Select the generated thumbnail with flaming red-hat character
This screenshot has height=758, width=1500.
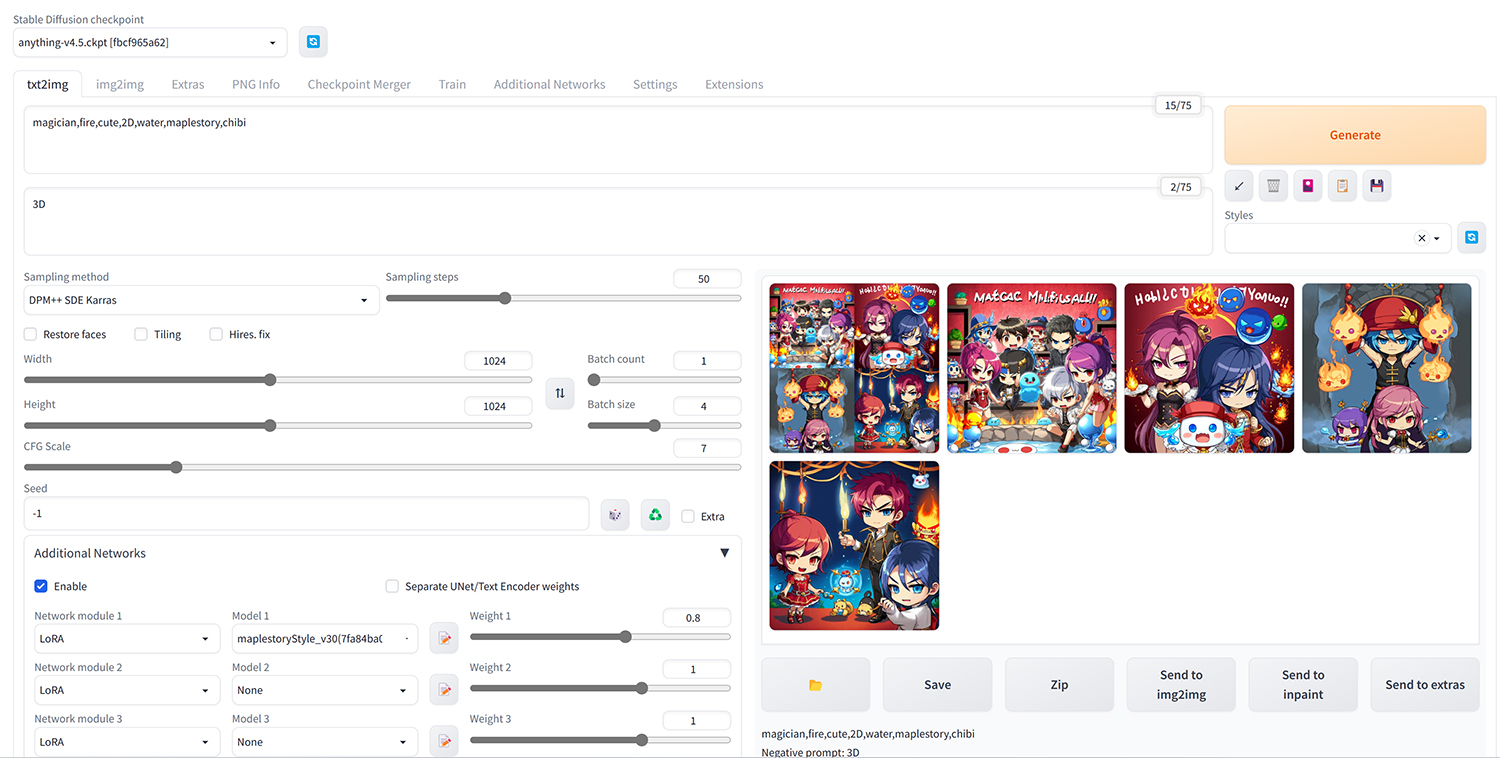1386,368
